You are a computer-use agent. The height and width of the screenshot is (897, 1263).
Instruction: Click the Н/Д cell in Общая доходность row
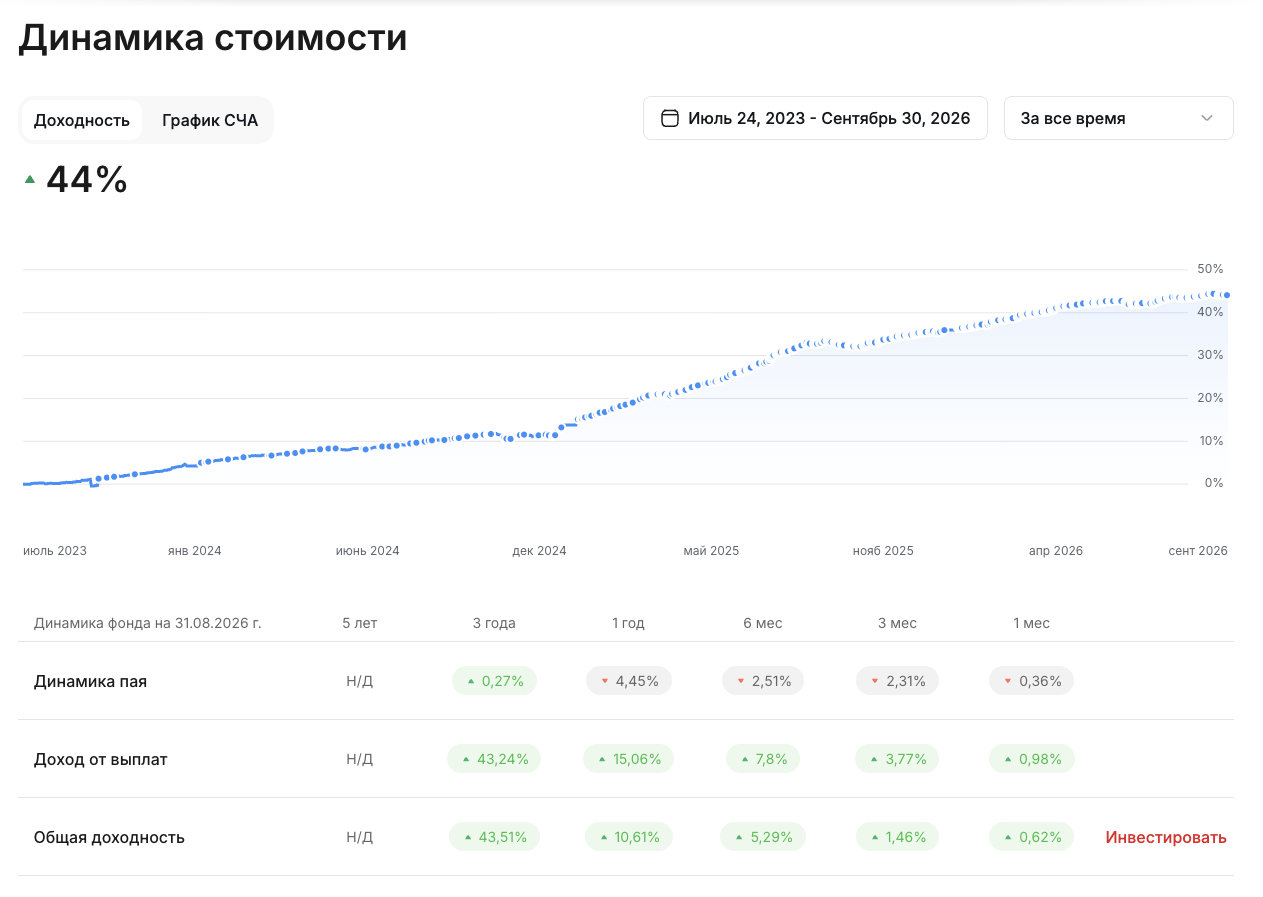[360, 837]
